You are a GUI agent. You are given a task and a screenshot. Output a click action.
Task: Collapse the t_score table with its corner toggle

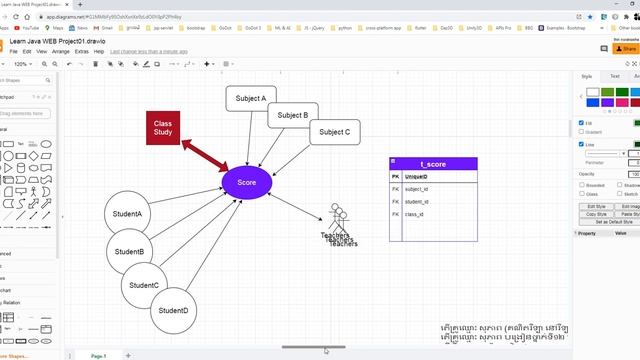tap(393, 161)
